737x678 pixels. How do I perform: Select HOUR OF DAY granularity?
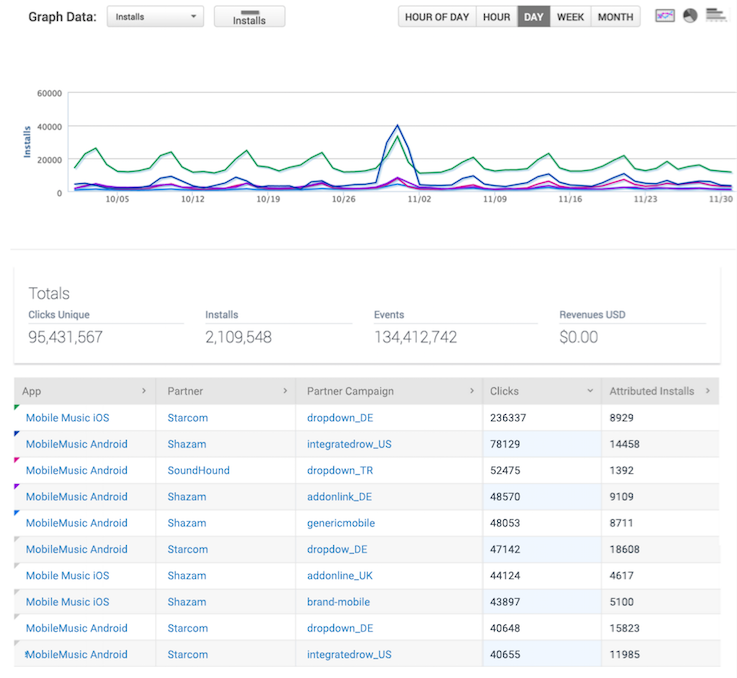click(437, 17)
